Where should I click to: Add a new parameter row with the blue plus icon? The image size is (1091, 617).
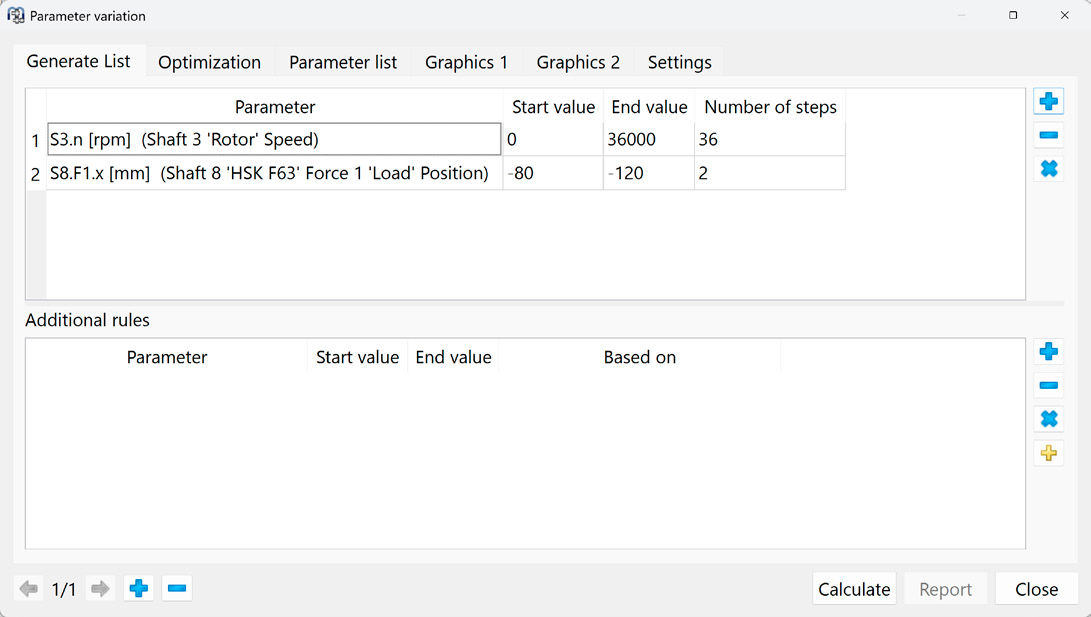pos(1048,100)
